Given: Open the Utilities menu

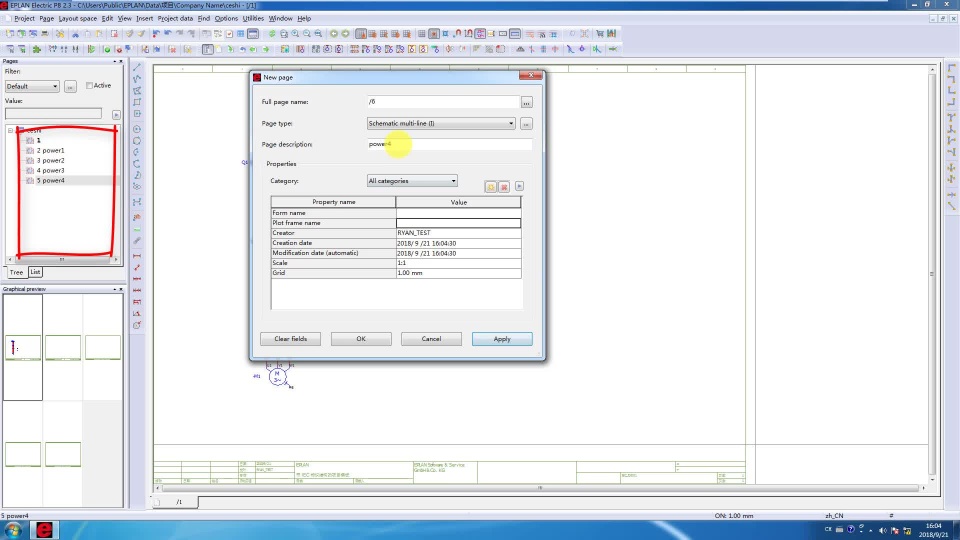Looking at the screenshot, I should coord(253,18).
